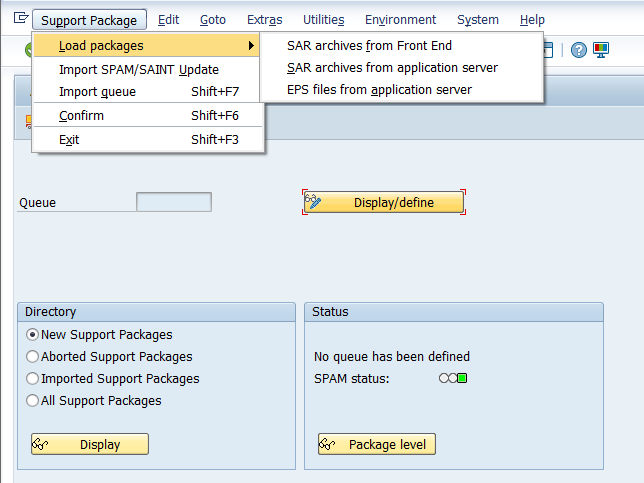Screen dimensions: 644x483
Task: Click the Queue input field
Action: click(x=174, y=202)
